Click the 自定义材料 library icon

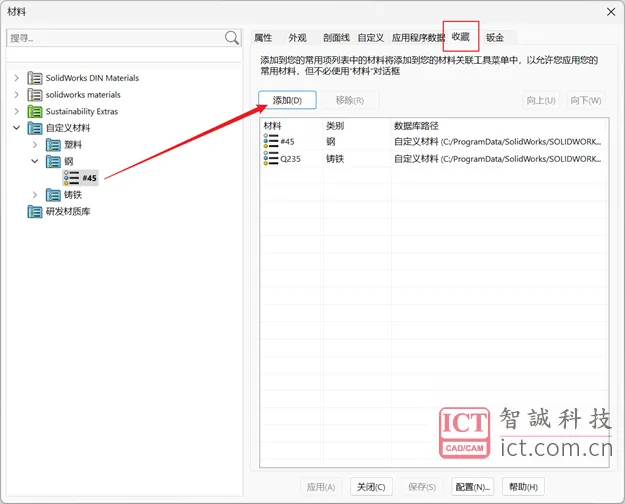(x=35, y=128)
